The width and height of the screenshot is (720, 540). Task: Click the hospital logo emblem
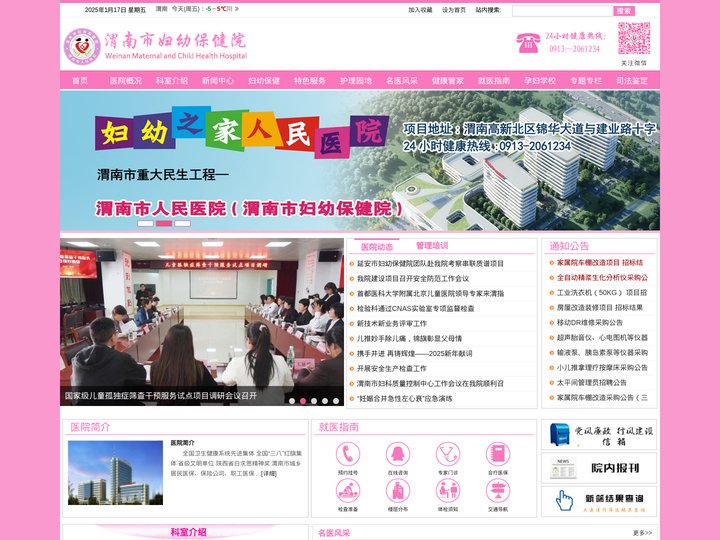pos(82,46)
